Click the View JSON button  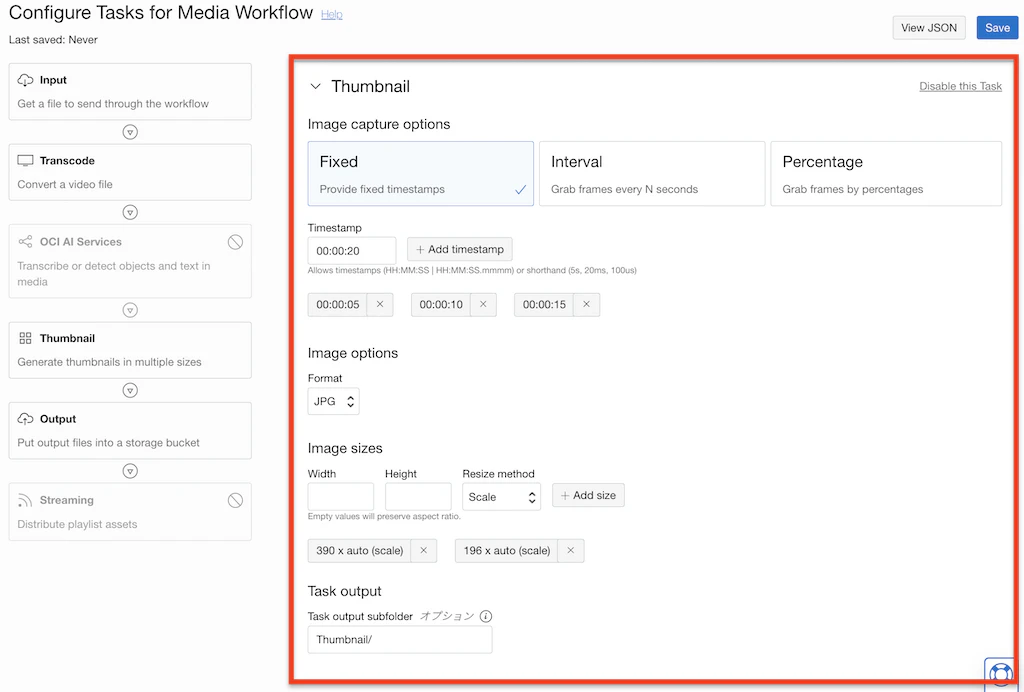(x=929, y=27)
